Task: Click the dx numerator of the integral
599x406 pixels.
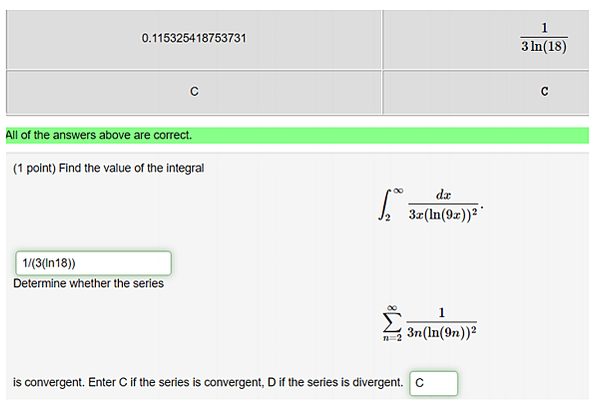Action: [443, 195]
